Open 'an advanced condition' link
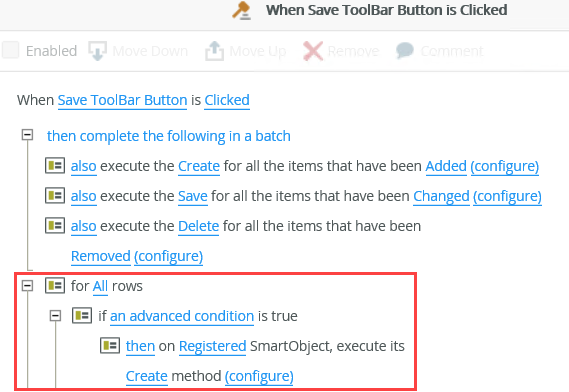569x392 pixels. 182,316
